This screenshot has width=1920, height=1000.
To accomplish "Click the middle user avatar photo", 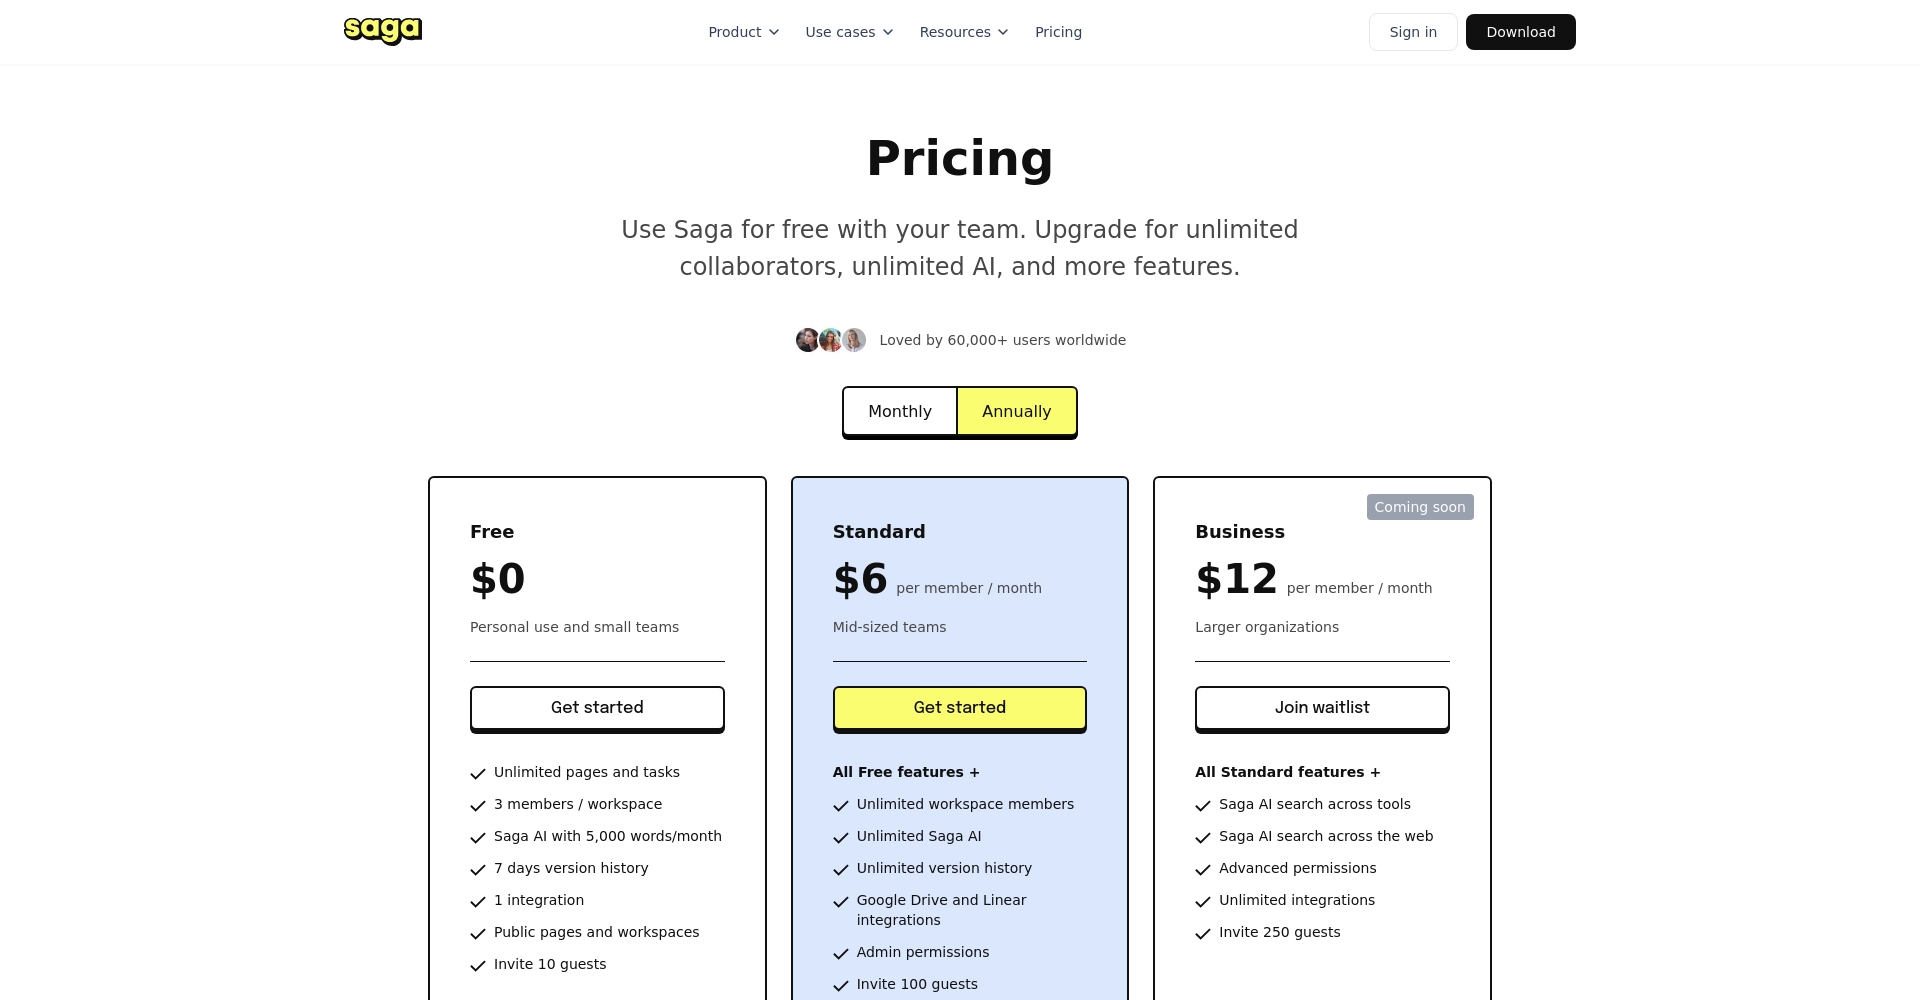I will pos(831,340).
